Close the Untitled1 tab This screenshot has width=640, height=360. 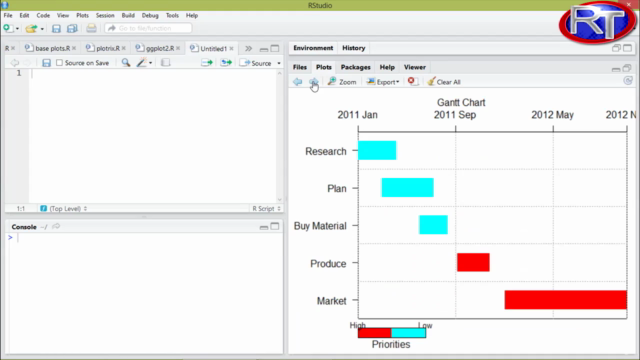tap(231, 48)
